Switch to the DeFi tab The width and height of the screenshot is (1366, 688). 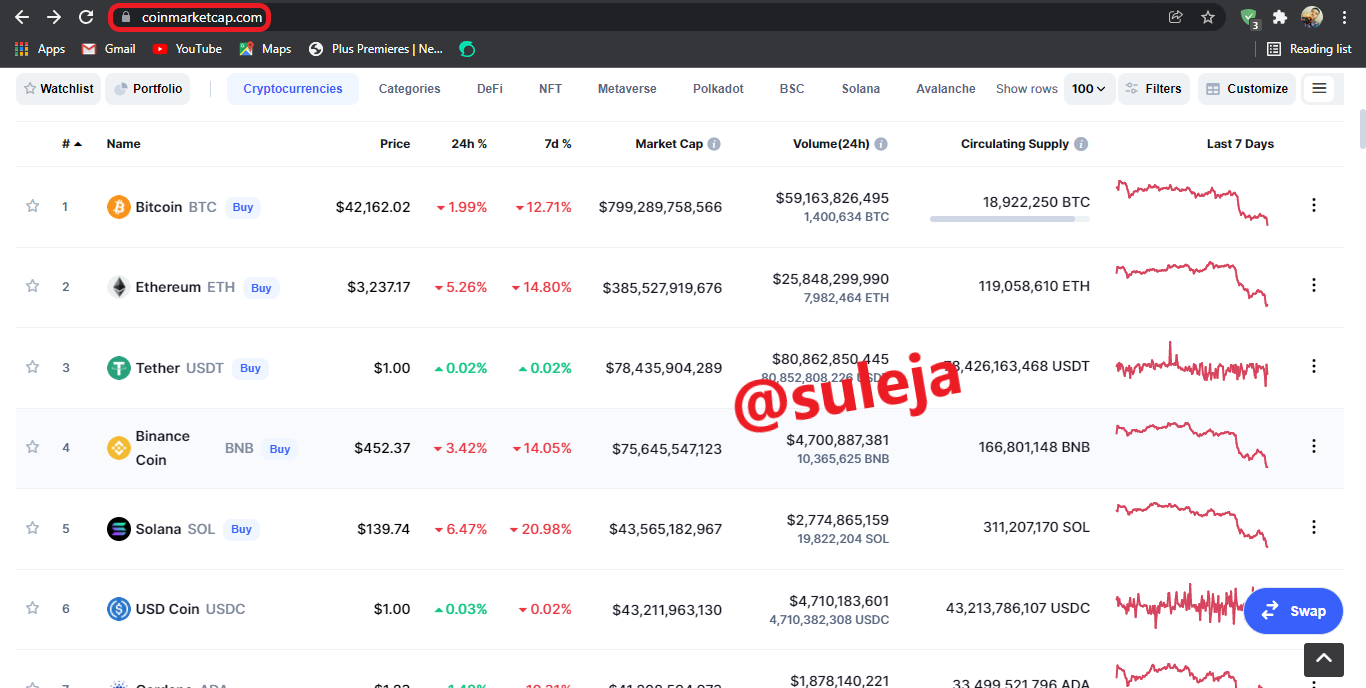490,89
